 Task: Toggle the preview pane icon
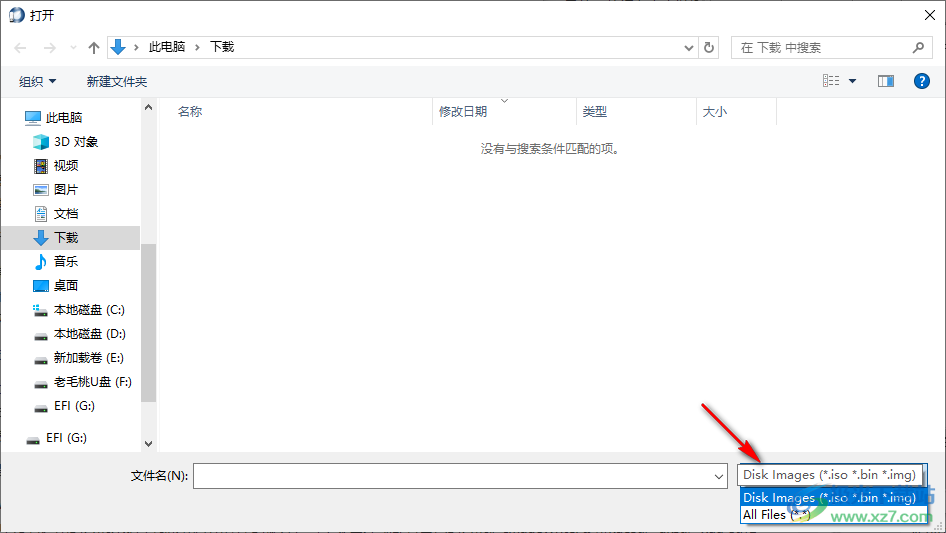pos(886,81)
